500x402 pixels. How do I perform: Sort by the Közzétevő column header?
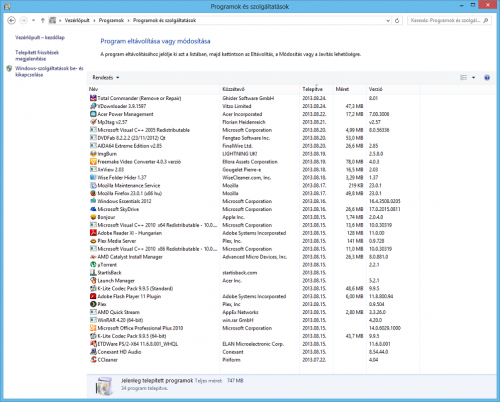(260, 89)
